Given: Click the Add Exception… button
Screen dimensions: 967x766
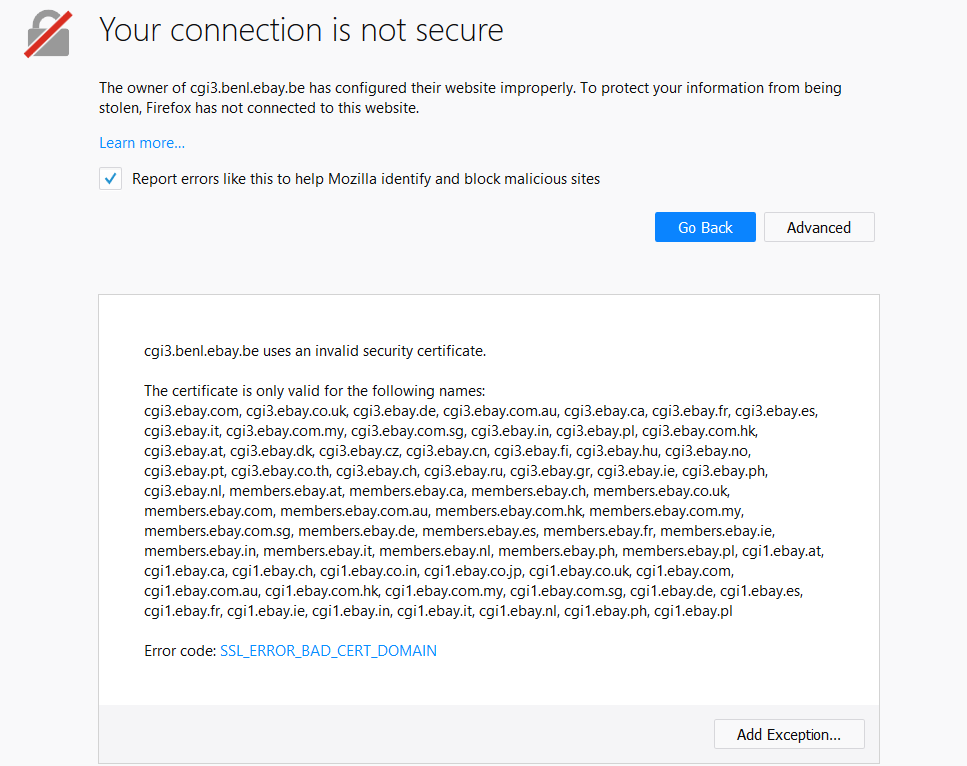Looking at the screenshot, I should (x=788, y=734).
